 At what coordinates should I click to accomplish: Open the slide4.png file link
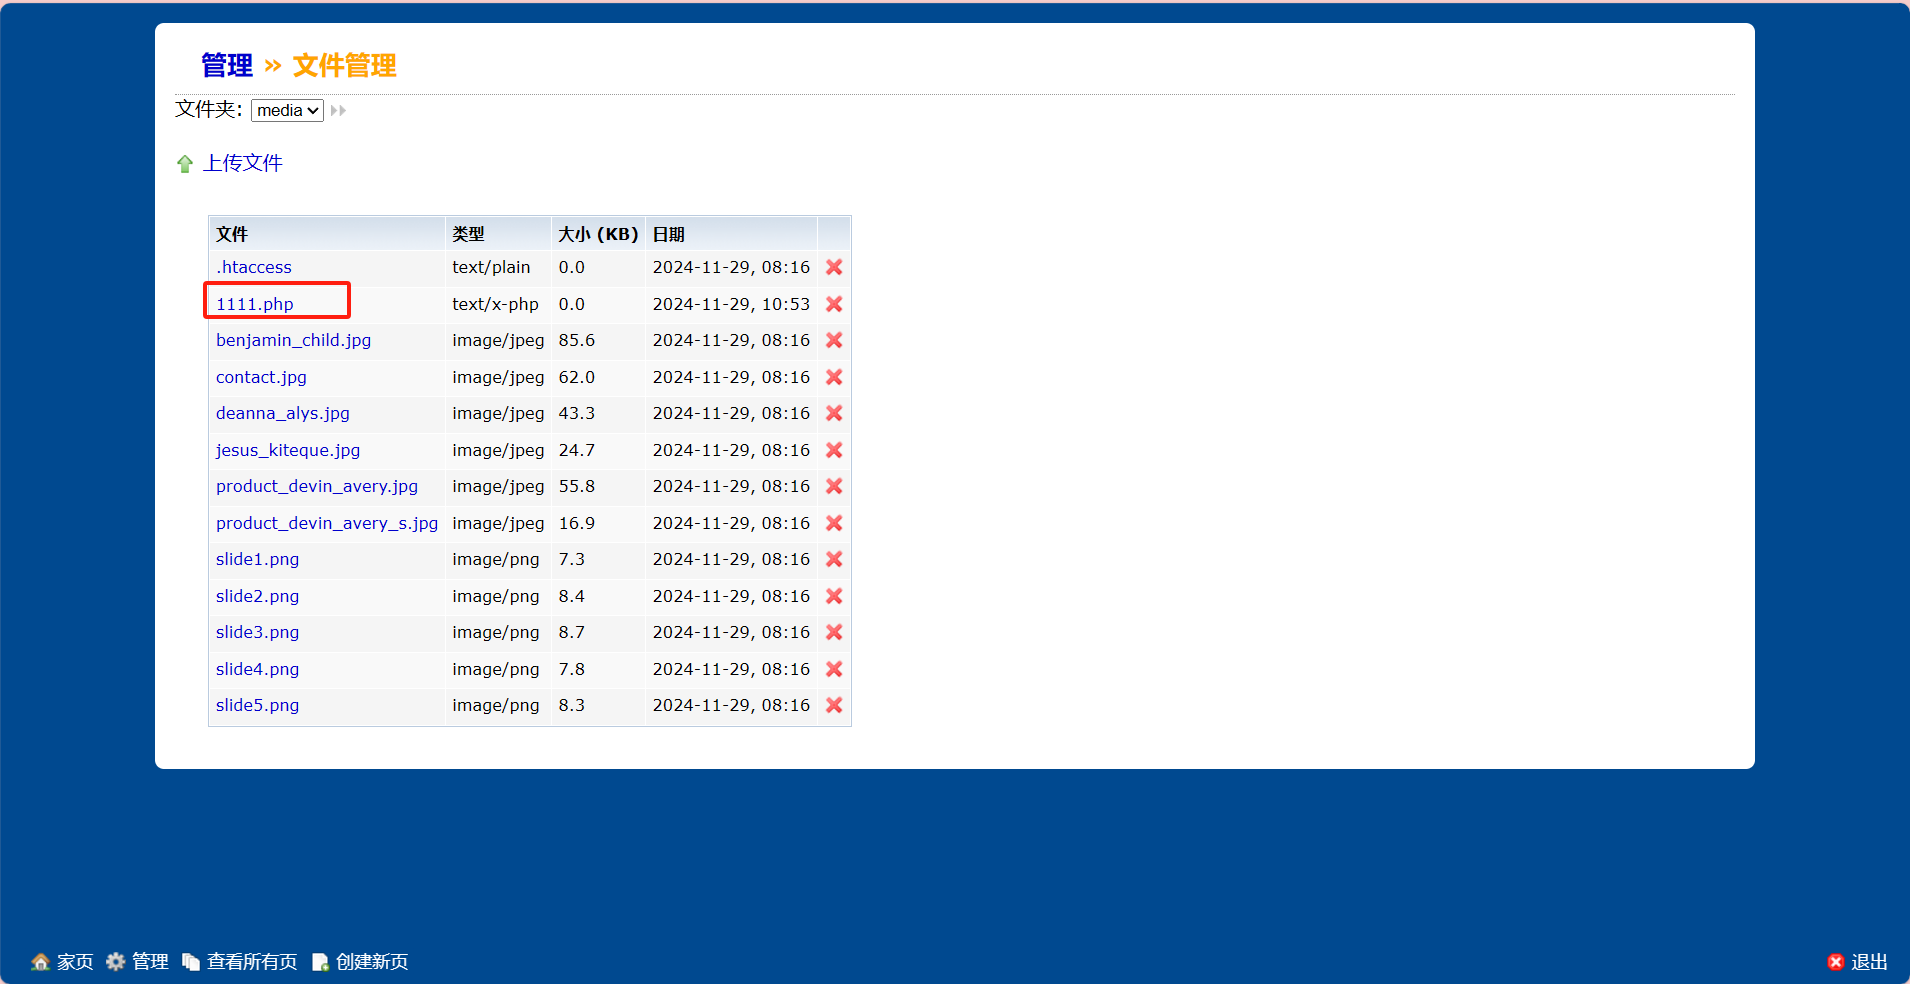(257, 669)
